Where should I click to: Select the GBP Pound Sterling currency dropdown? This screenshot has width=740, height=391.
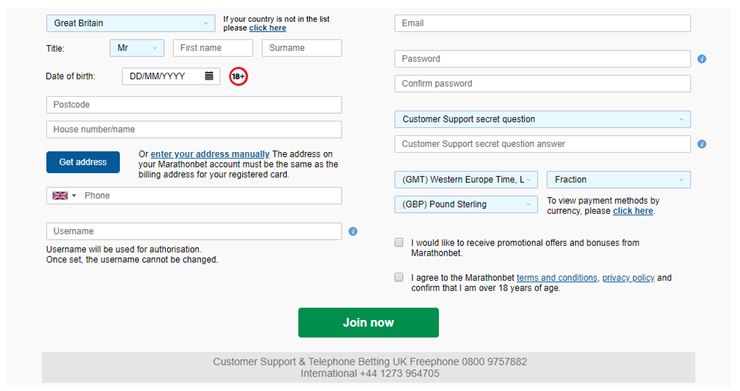coord(466,204)
